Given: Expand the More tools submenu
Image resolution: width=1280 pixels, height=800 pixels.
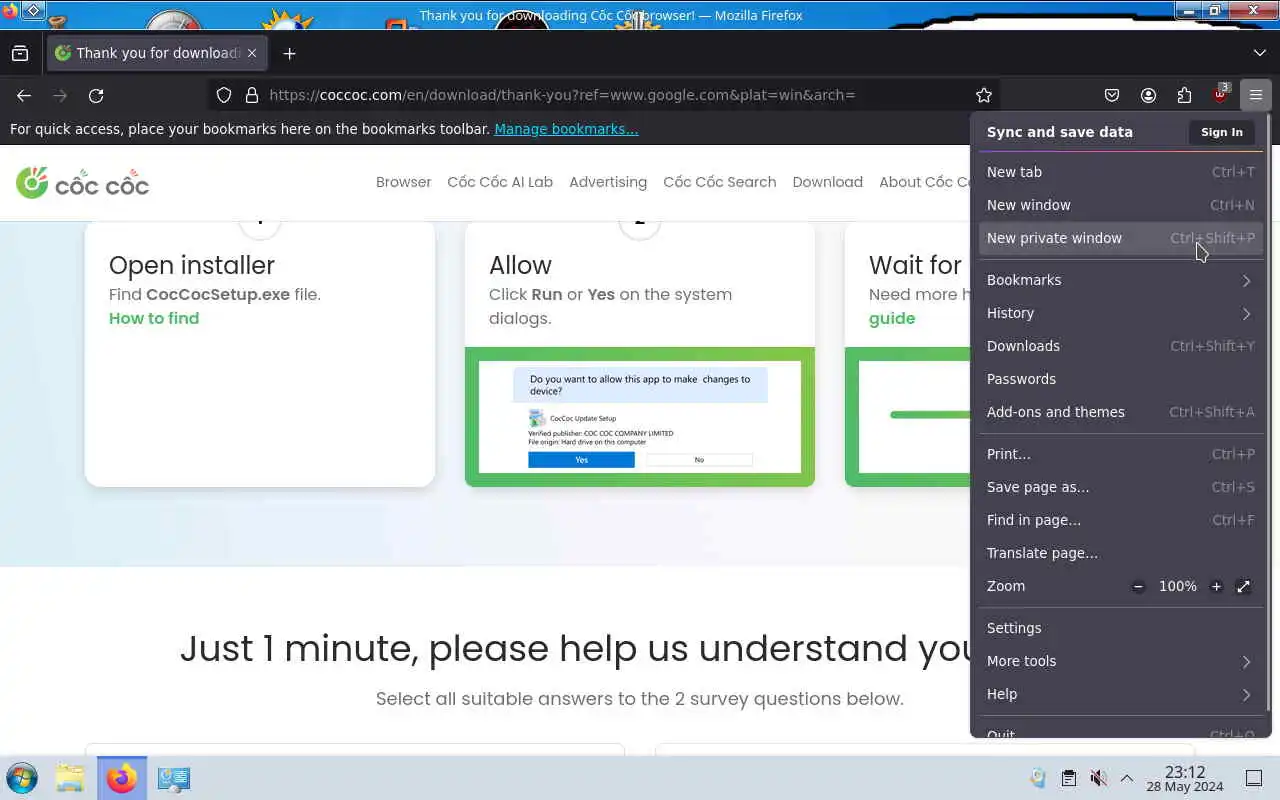Looking at the screenshot, I should tap(1120, 661).
